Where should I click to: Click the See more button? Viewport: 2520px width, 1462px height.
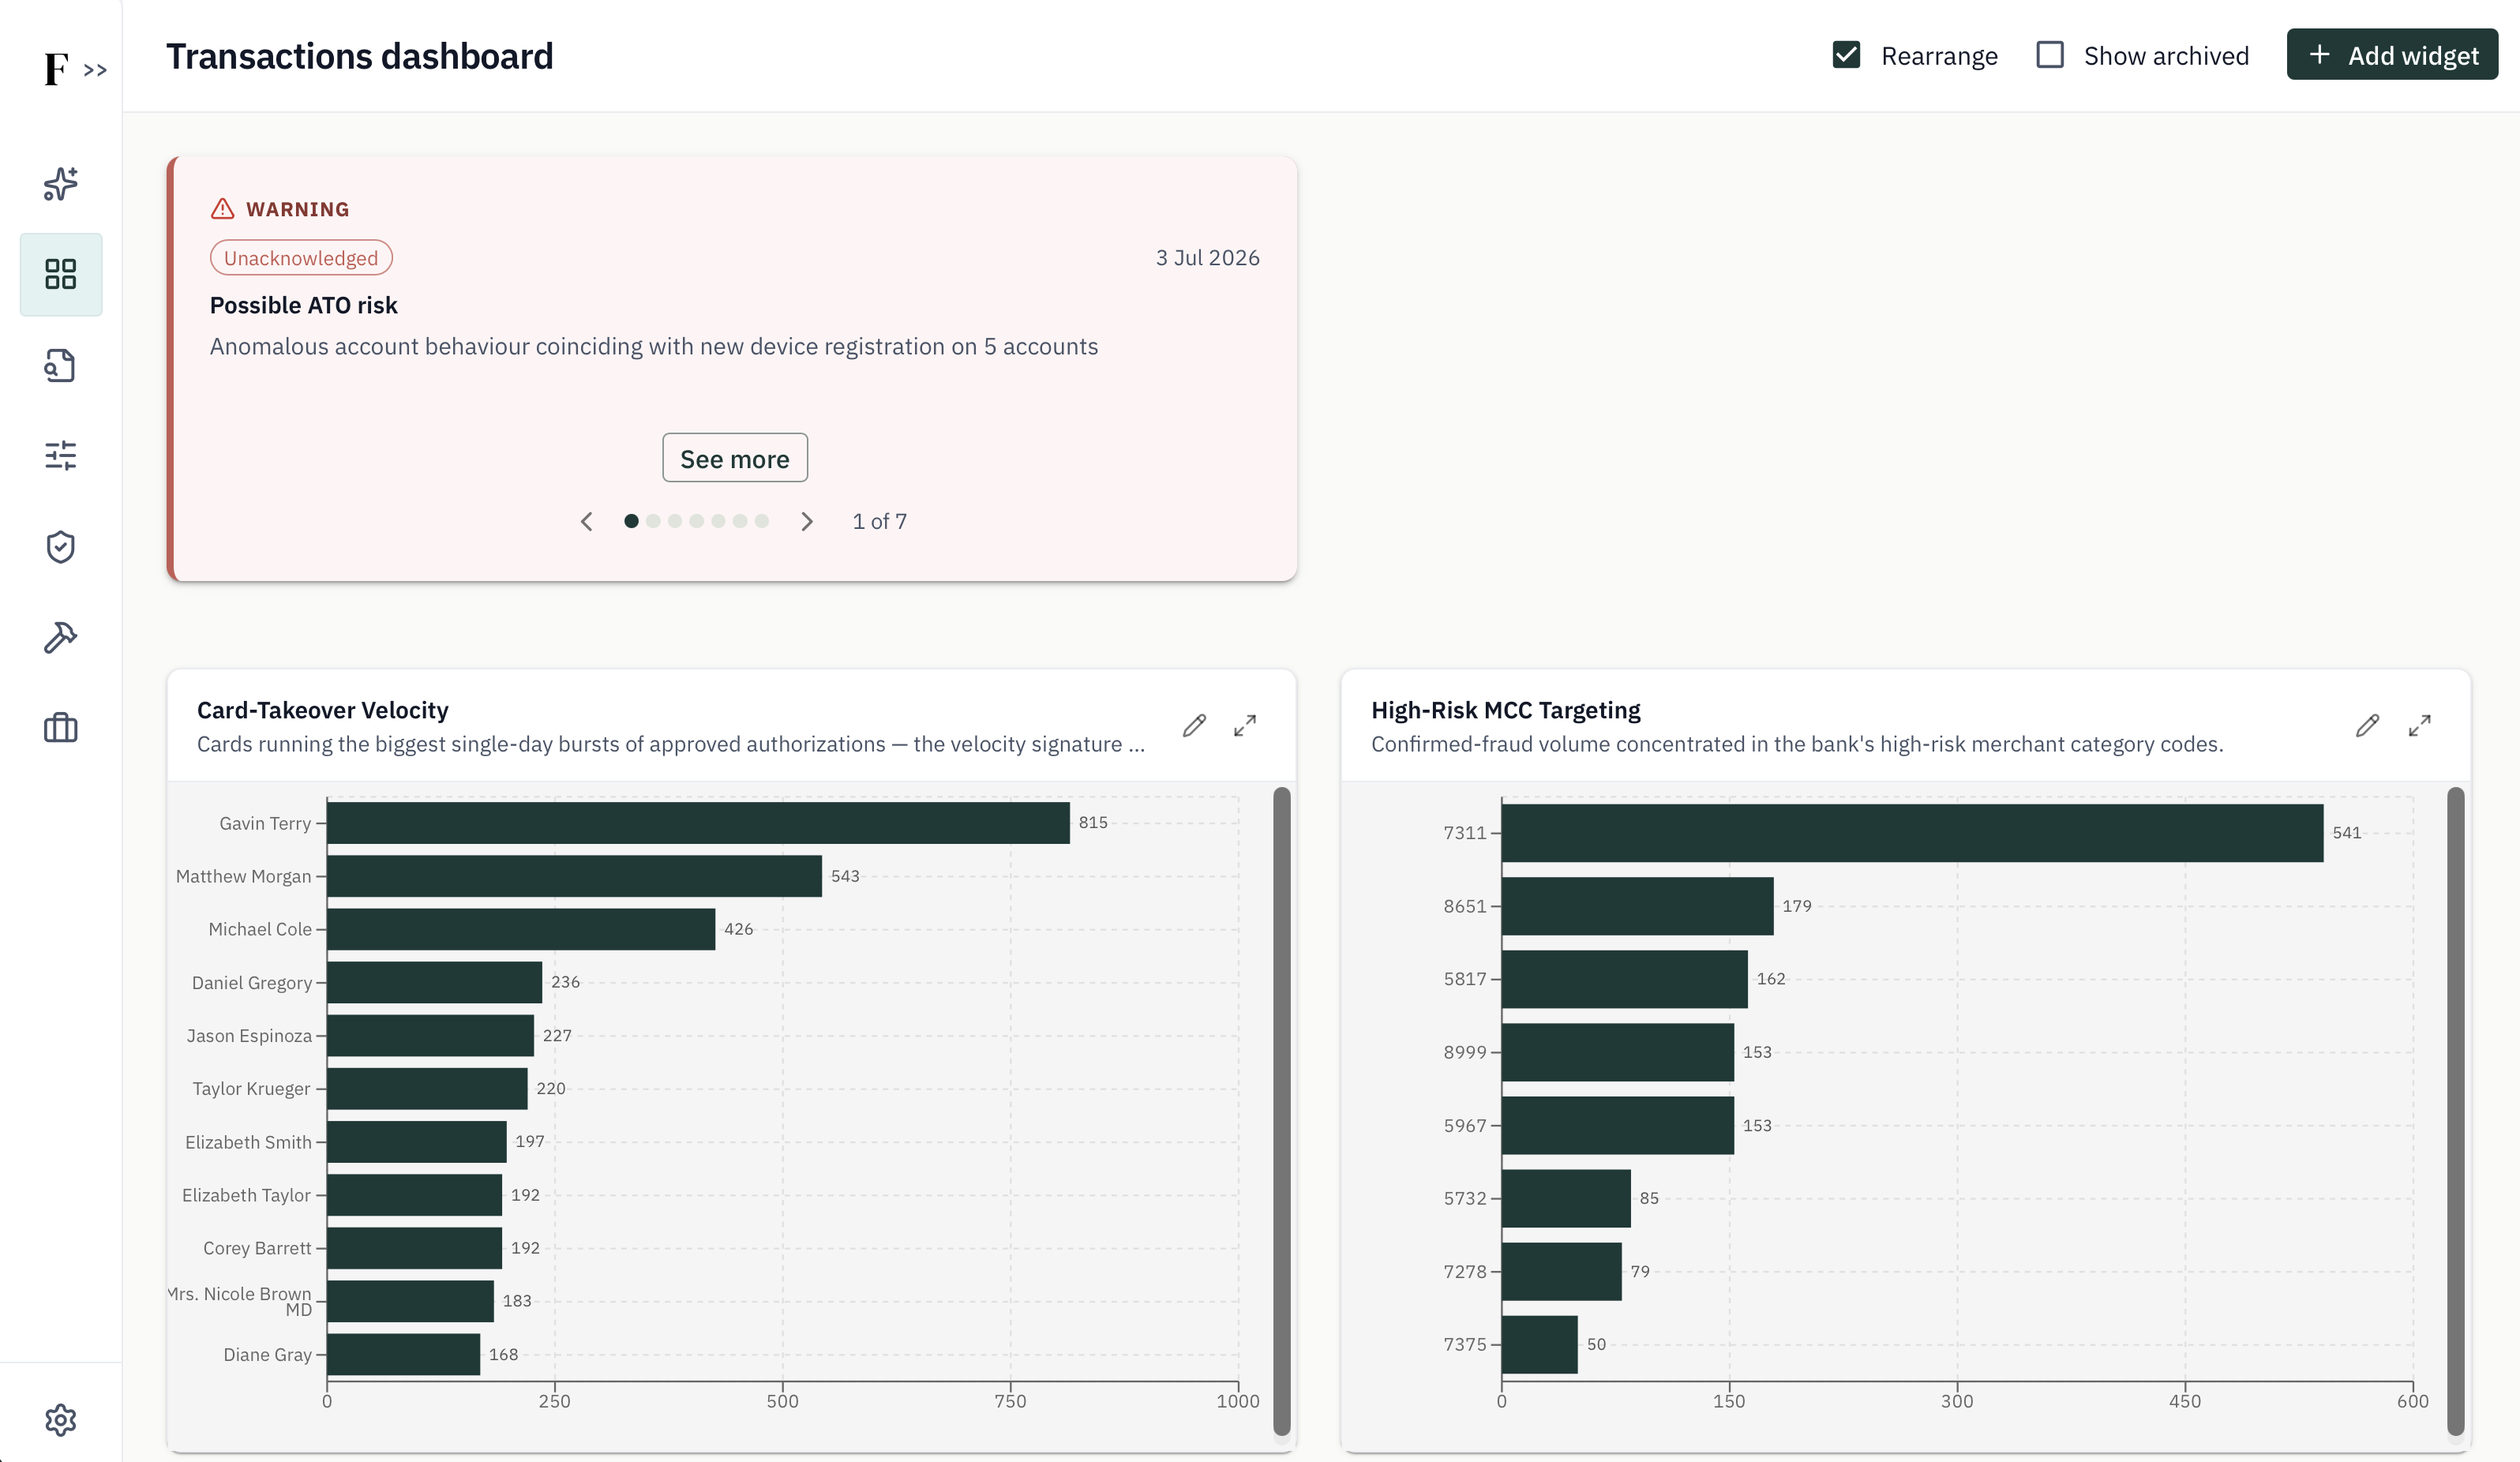click(x=735, y=458)
